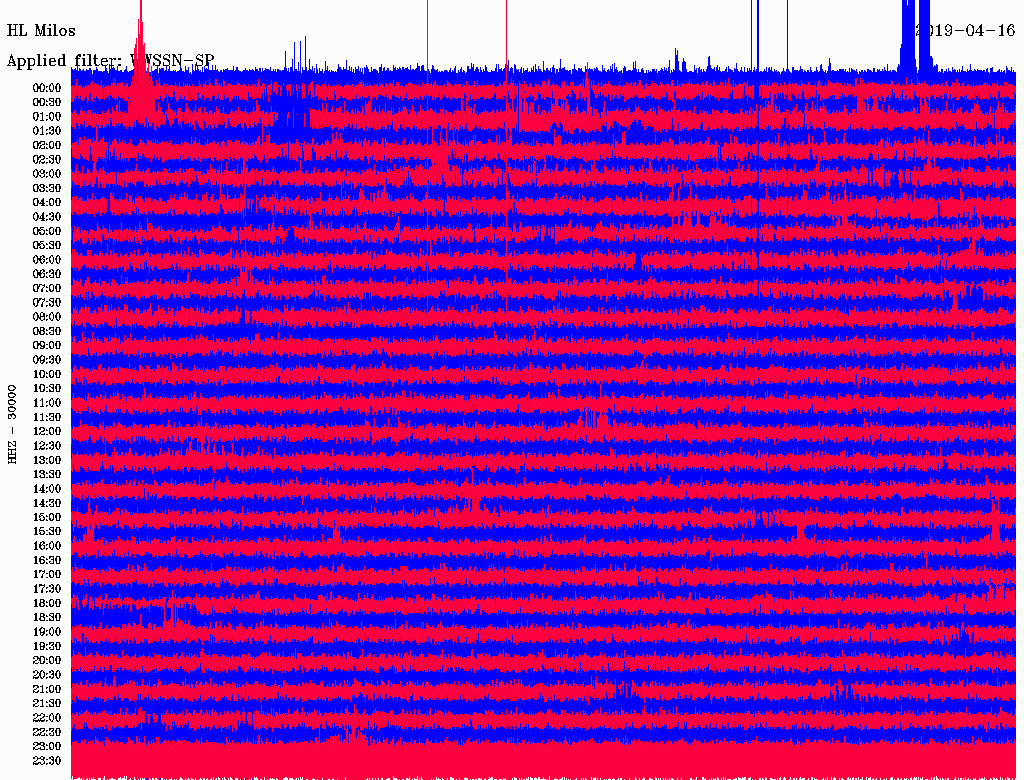The width and height of the screenshot is (1024, 780).
Task: Select the 13:30 time row label
Action: 47,474
